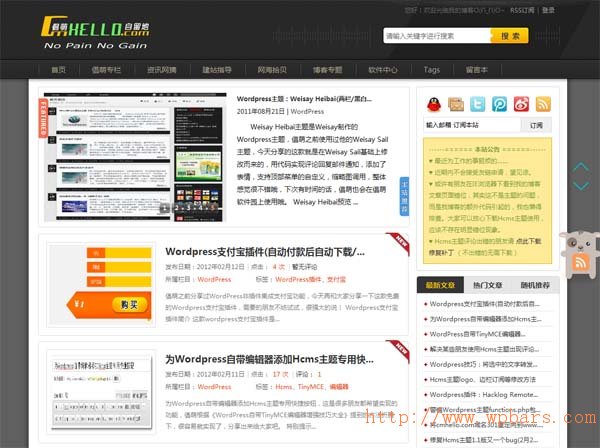Open sidebar link Wordpress插件：Hacklog Remote...
Image resolution: width=600 pixels, height=448 pixels.
[x=484, y=394]
